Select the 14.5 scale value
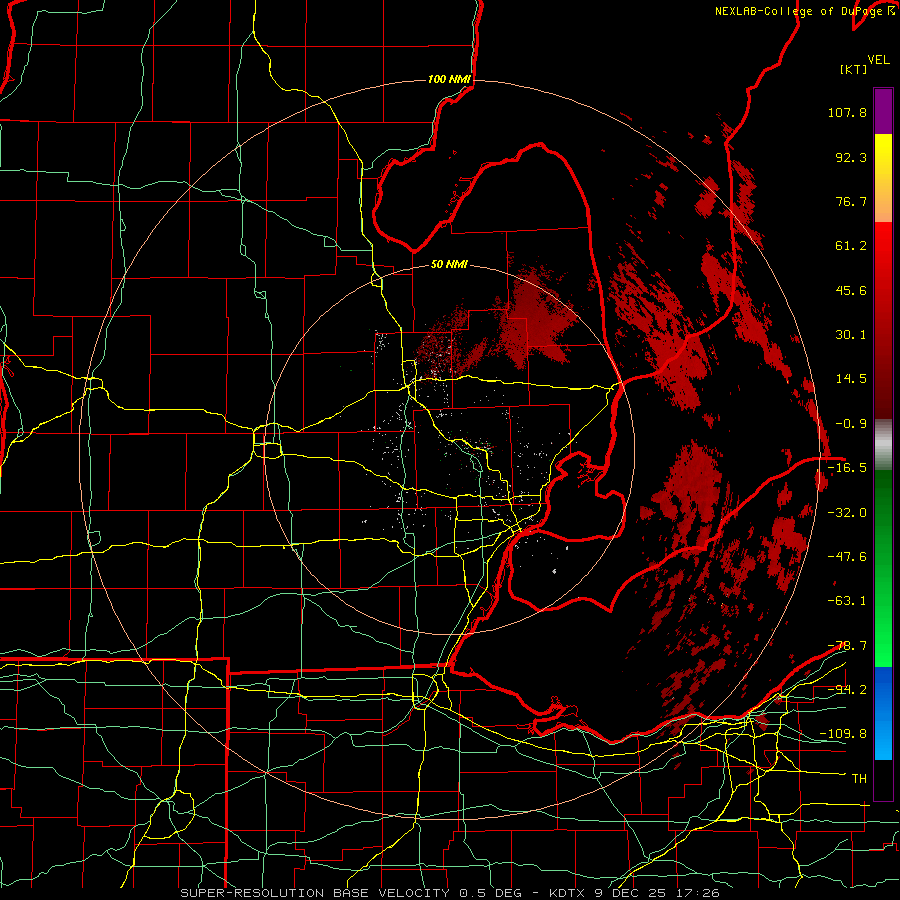Screen dimensions: 900x900 tap(851, 379)
